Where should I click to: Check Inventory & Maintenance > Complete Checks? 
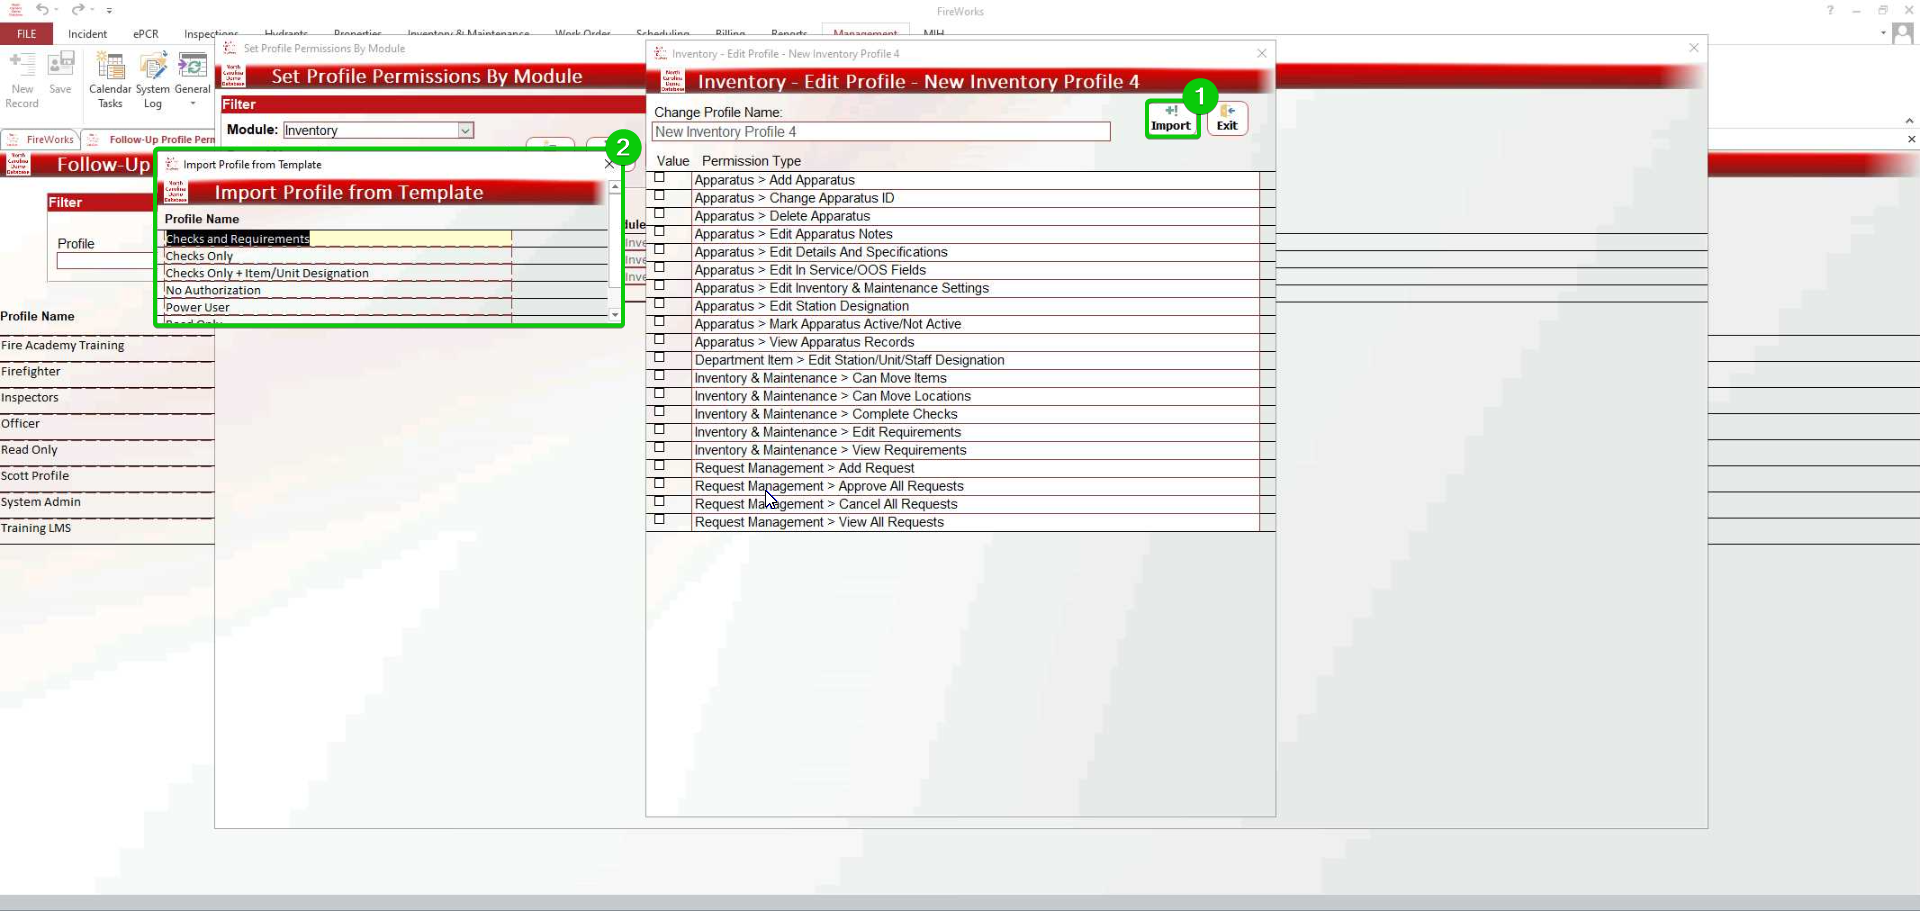click(x=659, y=413)
